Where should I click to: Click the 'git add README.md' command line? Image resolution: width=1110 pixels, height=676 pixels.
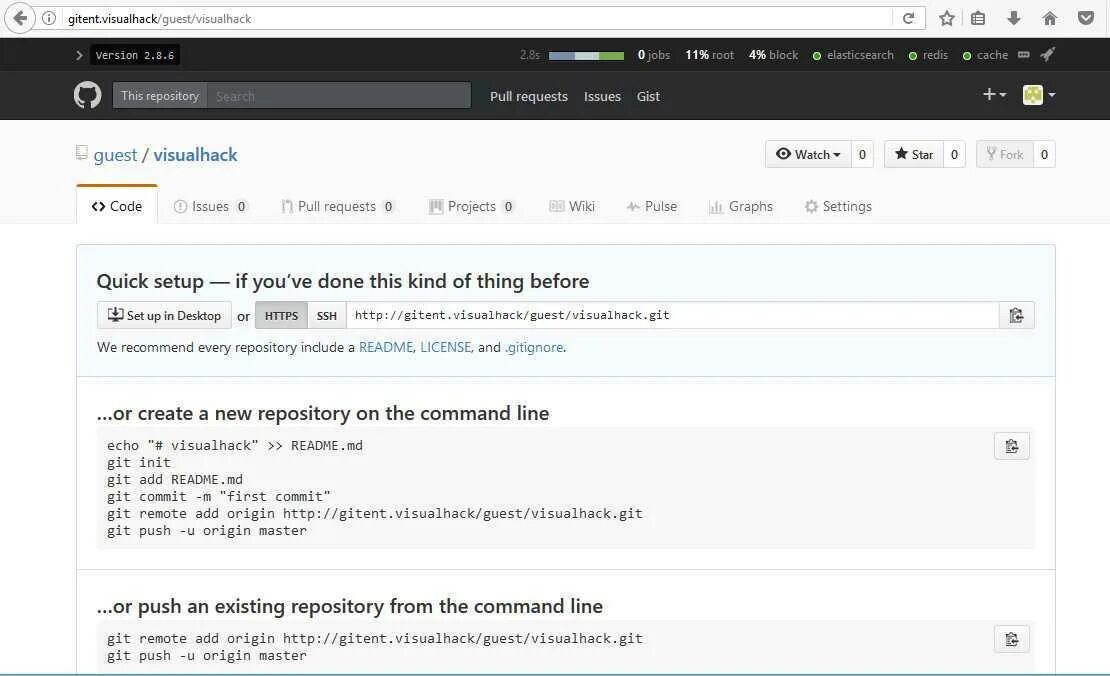click(175, 479)
